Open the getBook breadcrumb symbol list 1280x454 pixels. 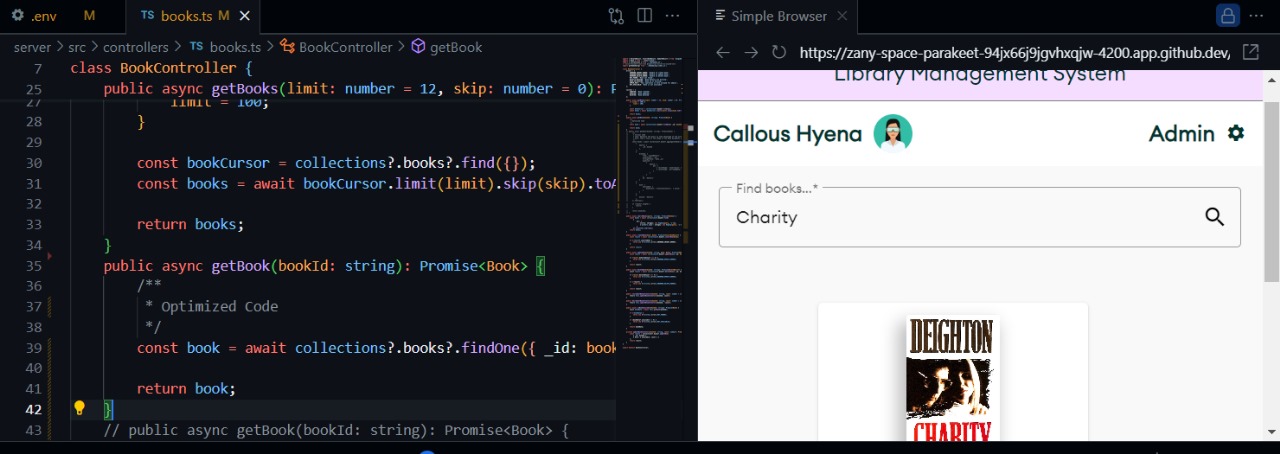[x=455, y=47]
